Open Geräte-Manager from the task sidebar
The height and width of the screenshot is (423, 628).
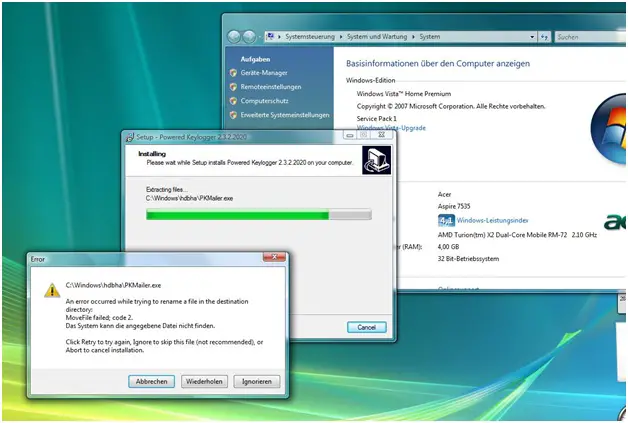pyautogui.click(x=265, y=72)
